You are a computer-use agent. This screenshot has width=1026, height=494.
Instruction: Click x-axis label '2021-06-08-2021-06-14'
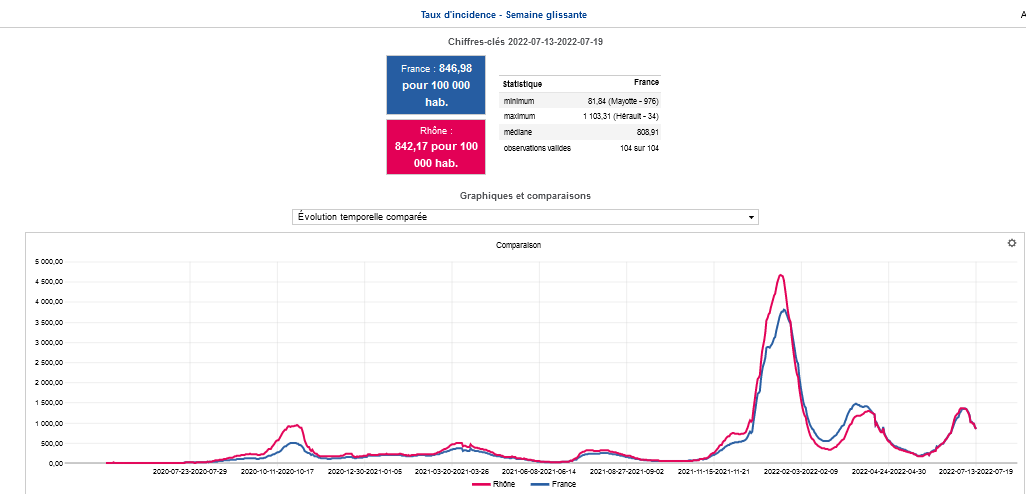pyautogui.click(x=539, y=470)
